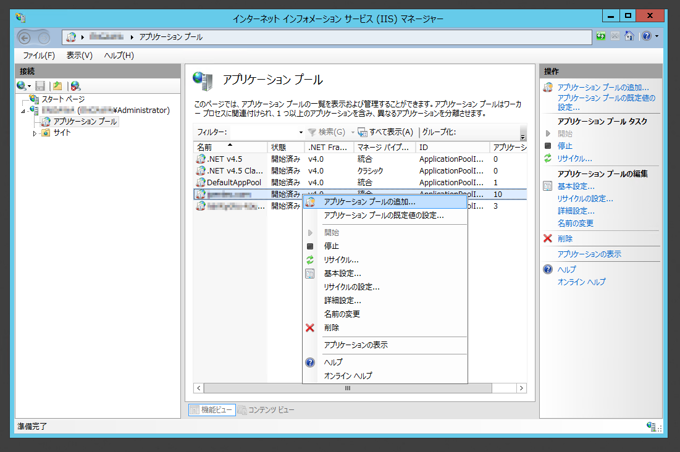
Task: Click ヘルプ link in actions pane
Action: 566,269
